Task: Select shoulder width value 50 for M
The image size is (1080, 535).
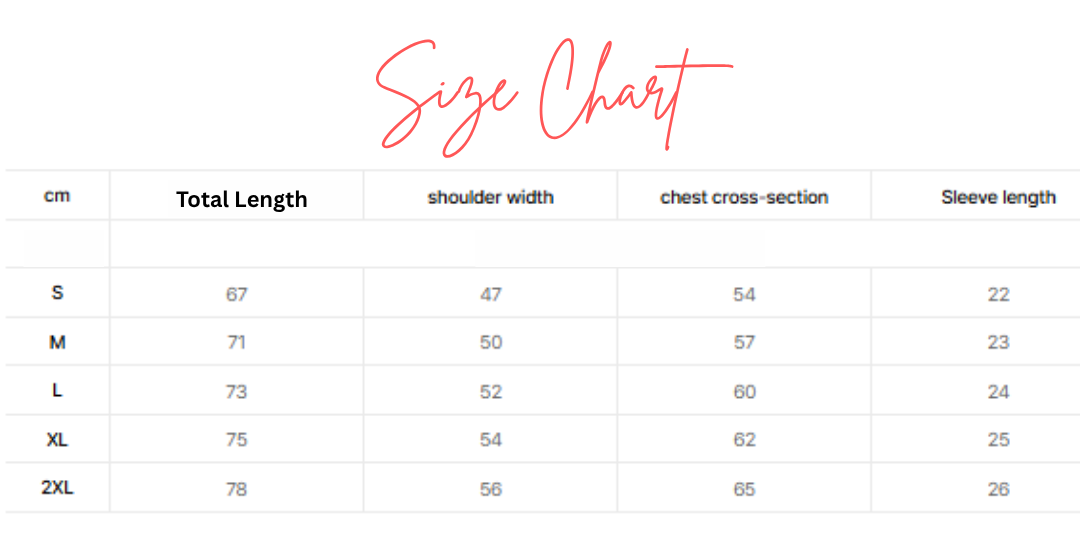Action: point(490,342)
